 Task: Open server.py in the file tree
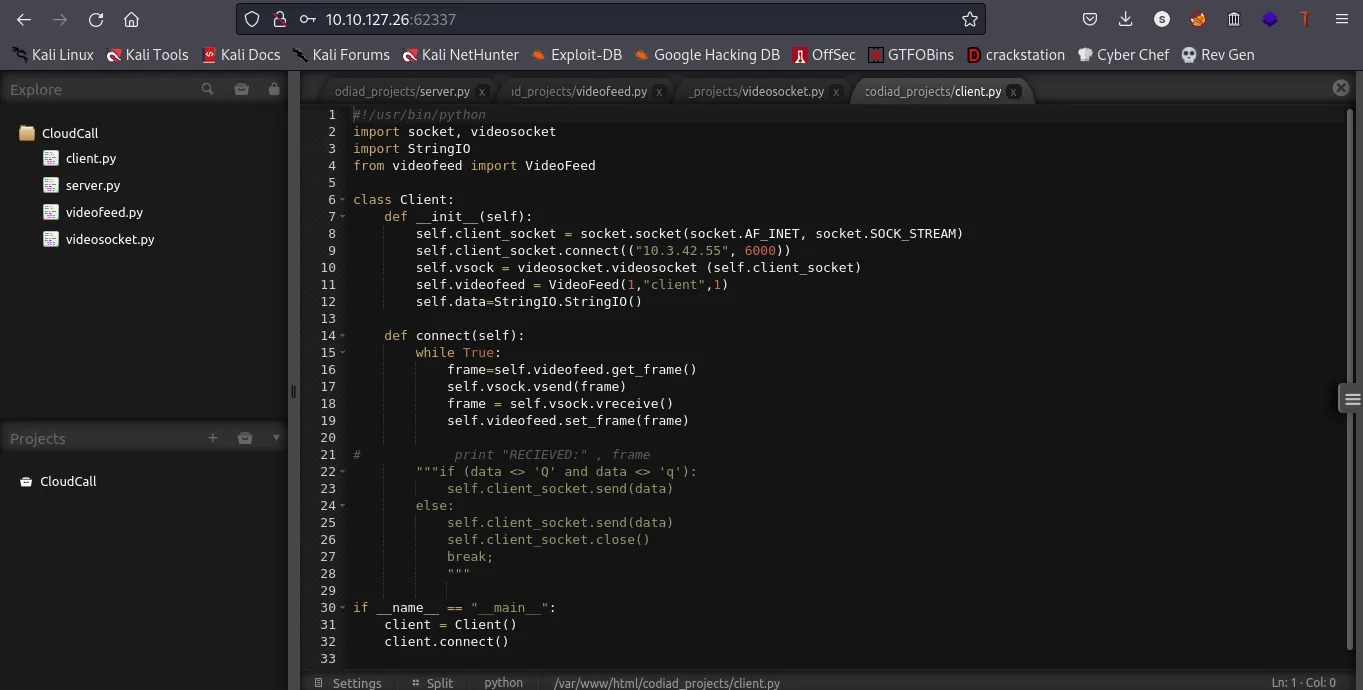(x=93, y=185)
